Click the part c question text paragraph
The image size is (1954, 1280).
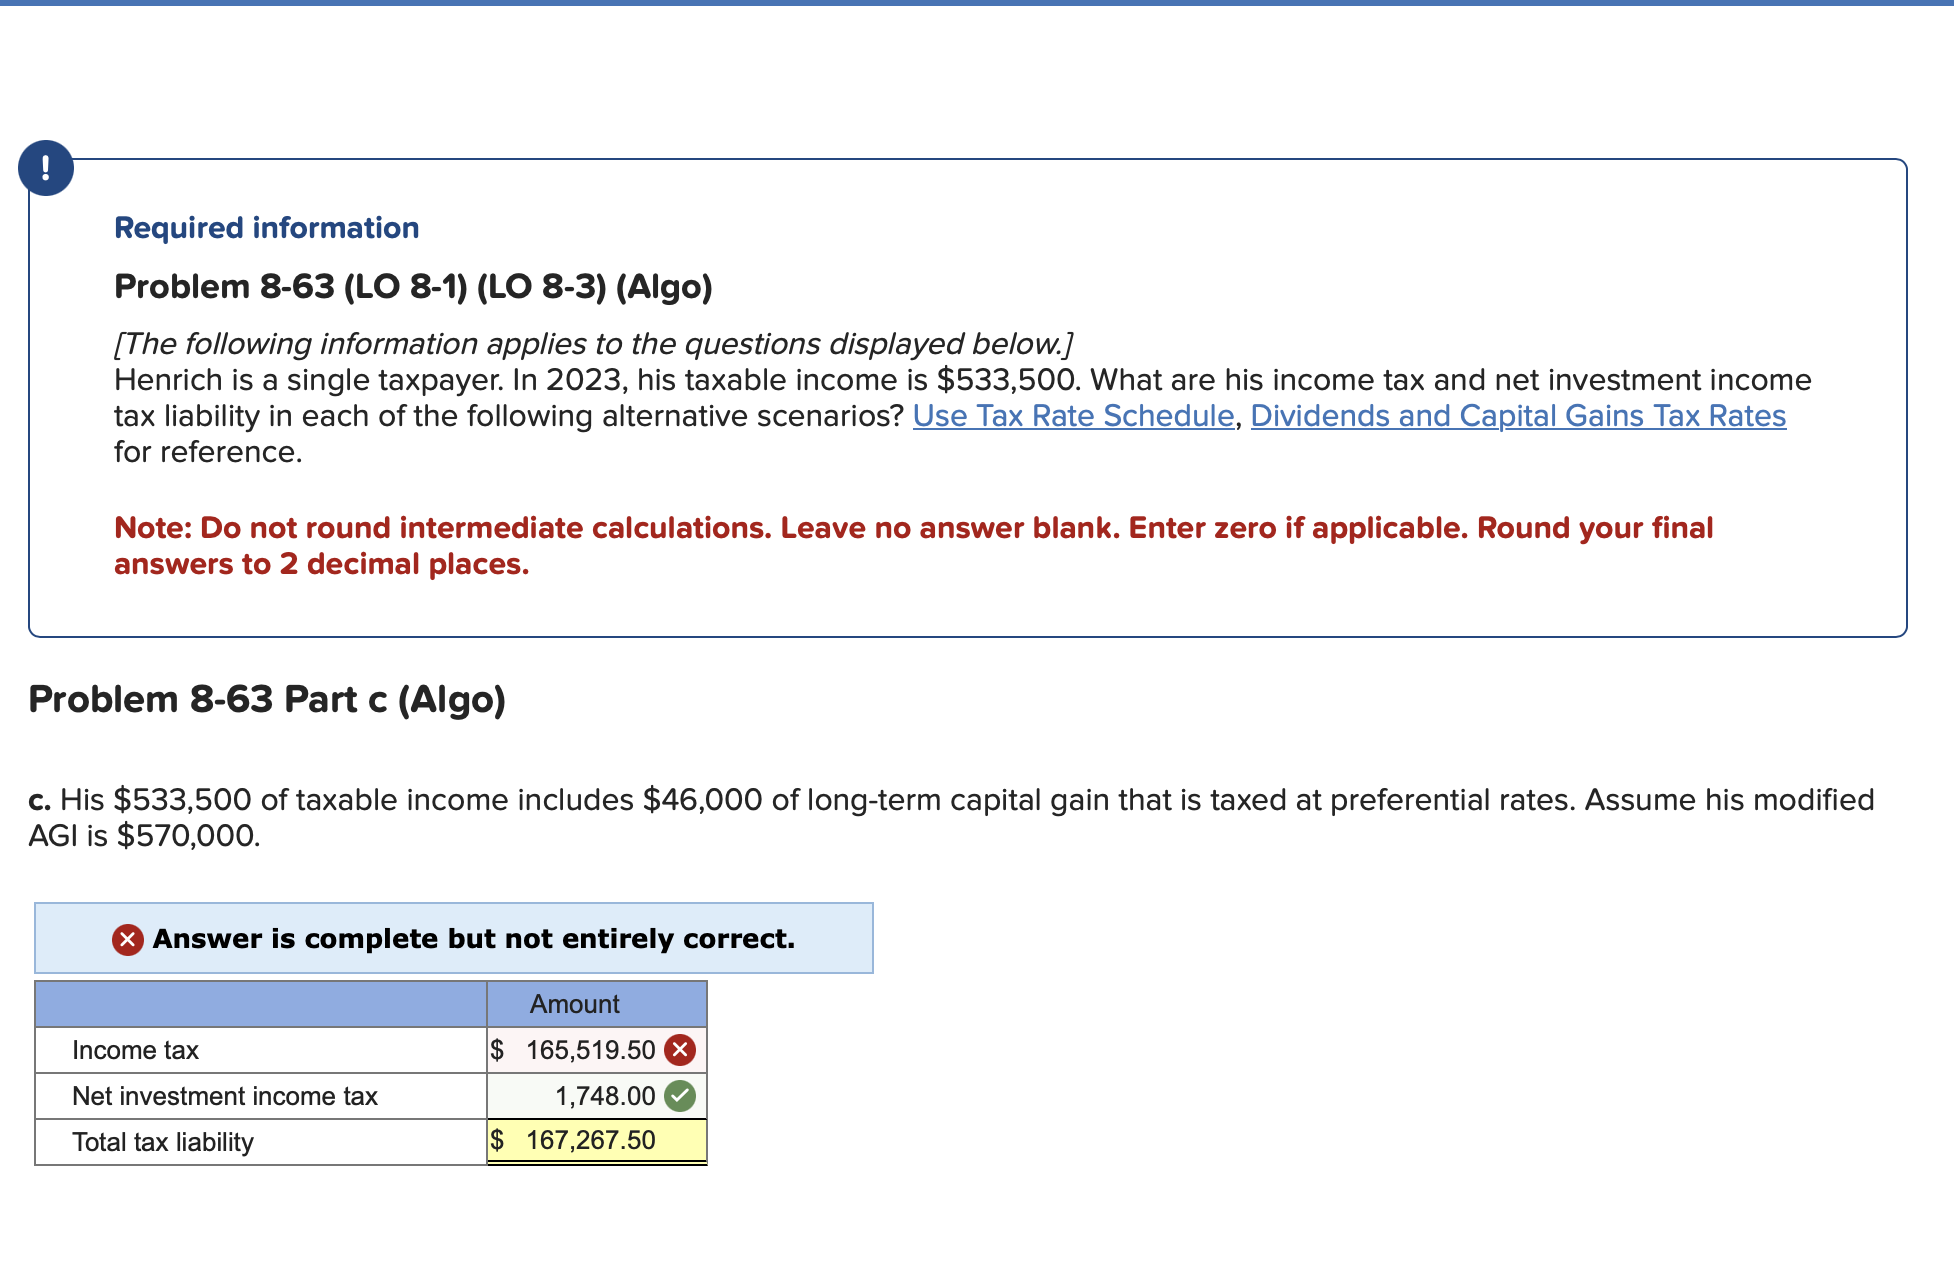point(950,817)
